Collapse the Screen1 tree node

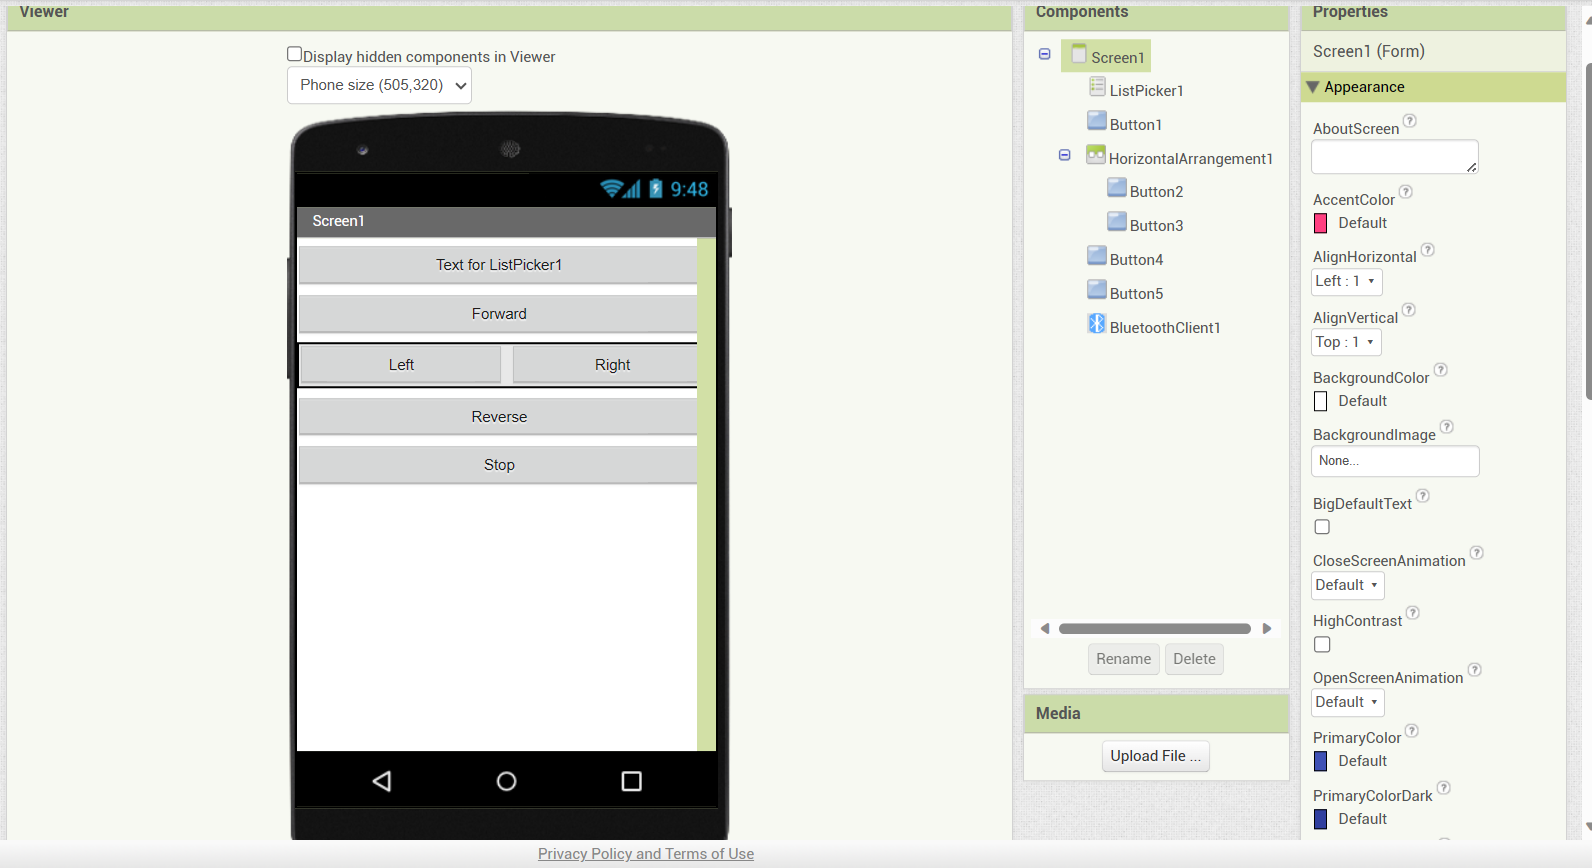click(1045, 54)
